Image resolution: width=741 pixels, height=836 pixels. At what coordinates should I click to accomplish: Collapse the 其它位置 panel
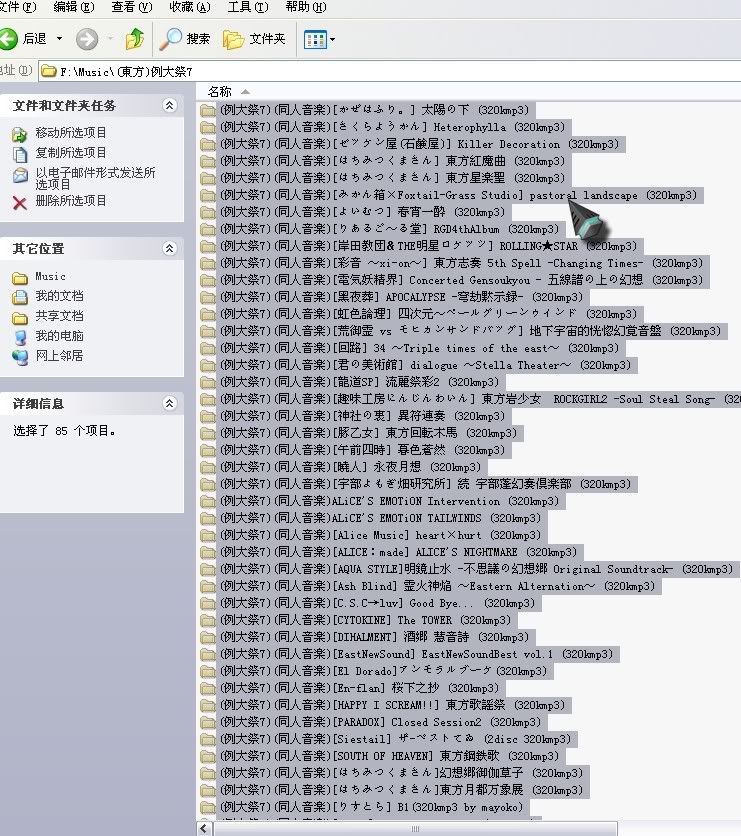point(169,249)
